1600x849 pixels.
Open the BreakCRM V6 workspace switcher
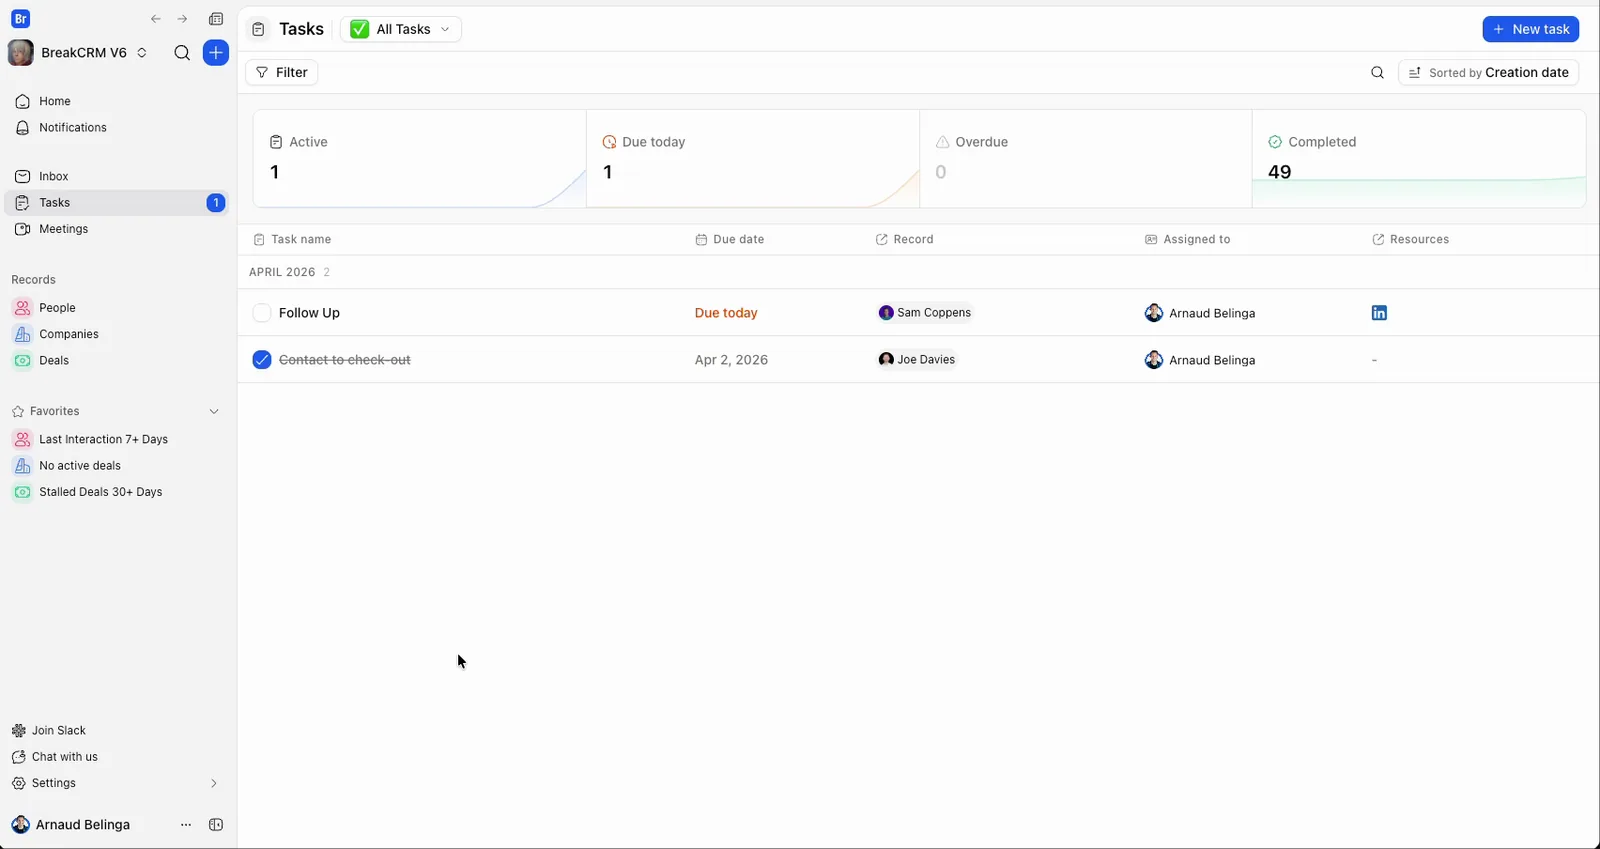tap(78, 53)
